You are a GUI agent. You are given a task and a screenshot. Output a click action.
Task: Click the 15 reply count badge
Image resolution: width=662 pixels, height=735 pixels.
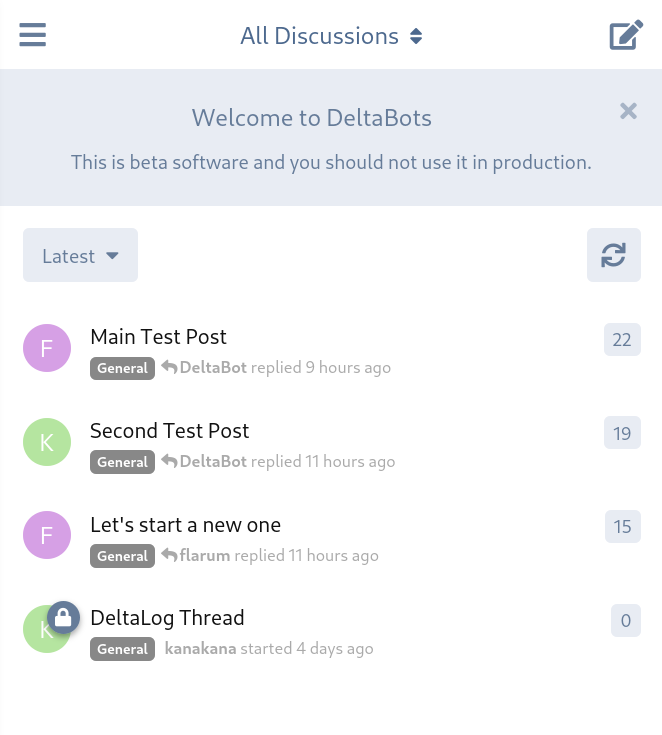point(623,526)
